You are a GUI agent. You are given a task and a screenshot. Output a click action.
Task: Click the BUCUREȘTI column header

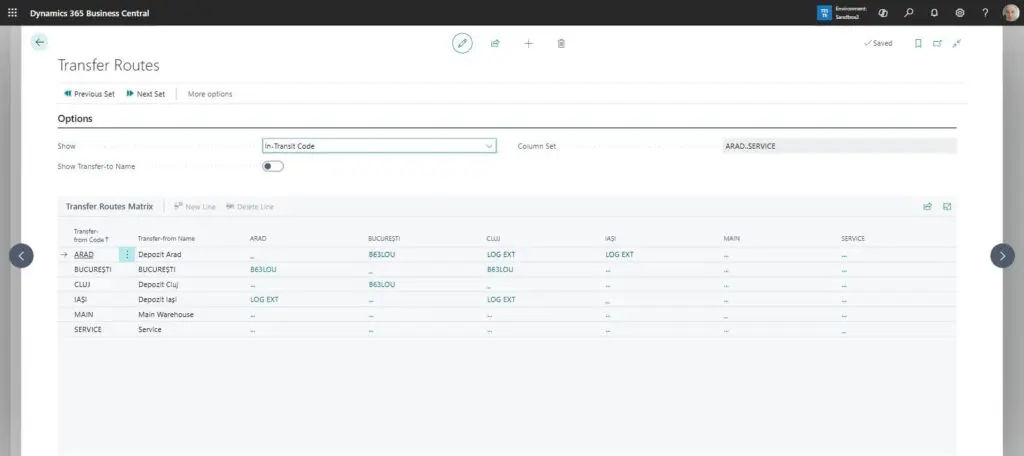[384, 238]
